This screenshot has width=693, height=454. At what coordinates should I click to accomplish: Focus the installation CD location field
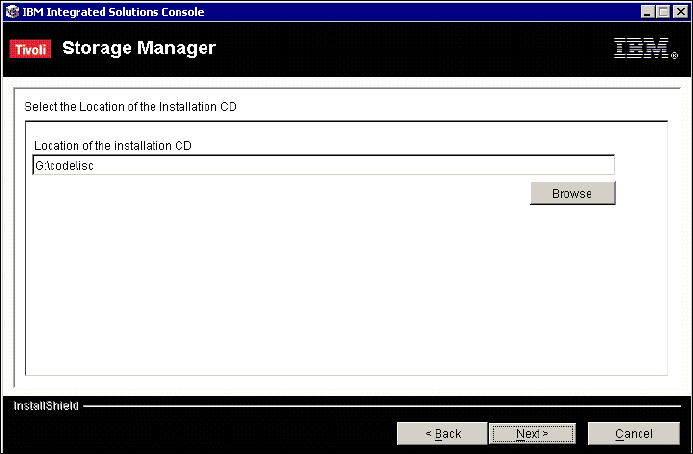324,165
